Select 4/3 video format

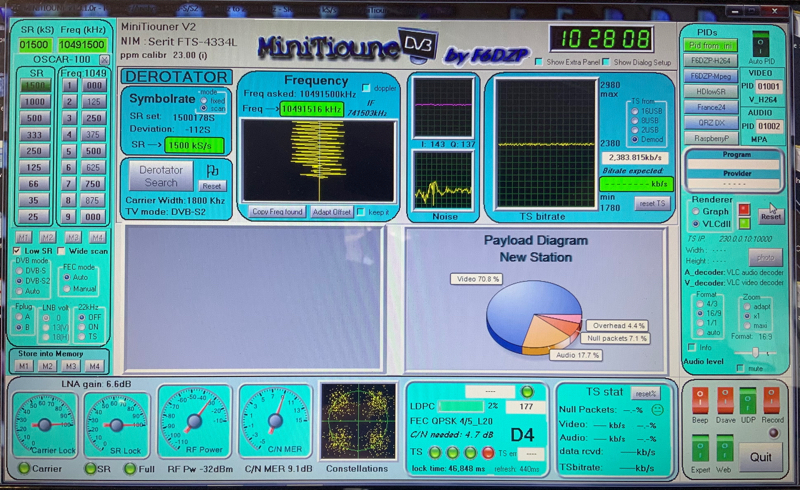[x=700, y=304]
